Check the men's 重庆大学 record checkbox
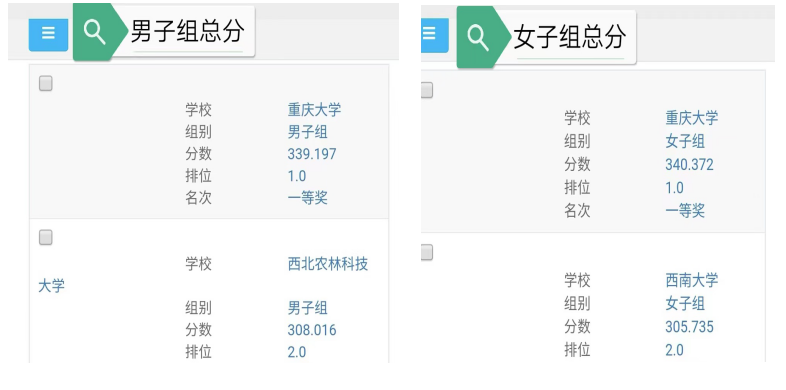The width and height of the screenshot is (786, 390). click(46, 83)
